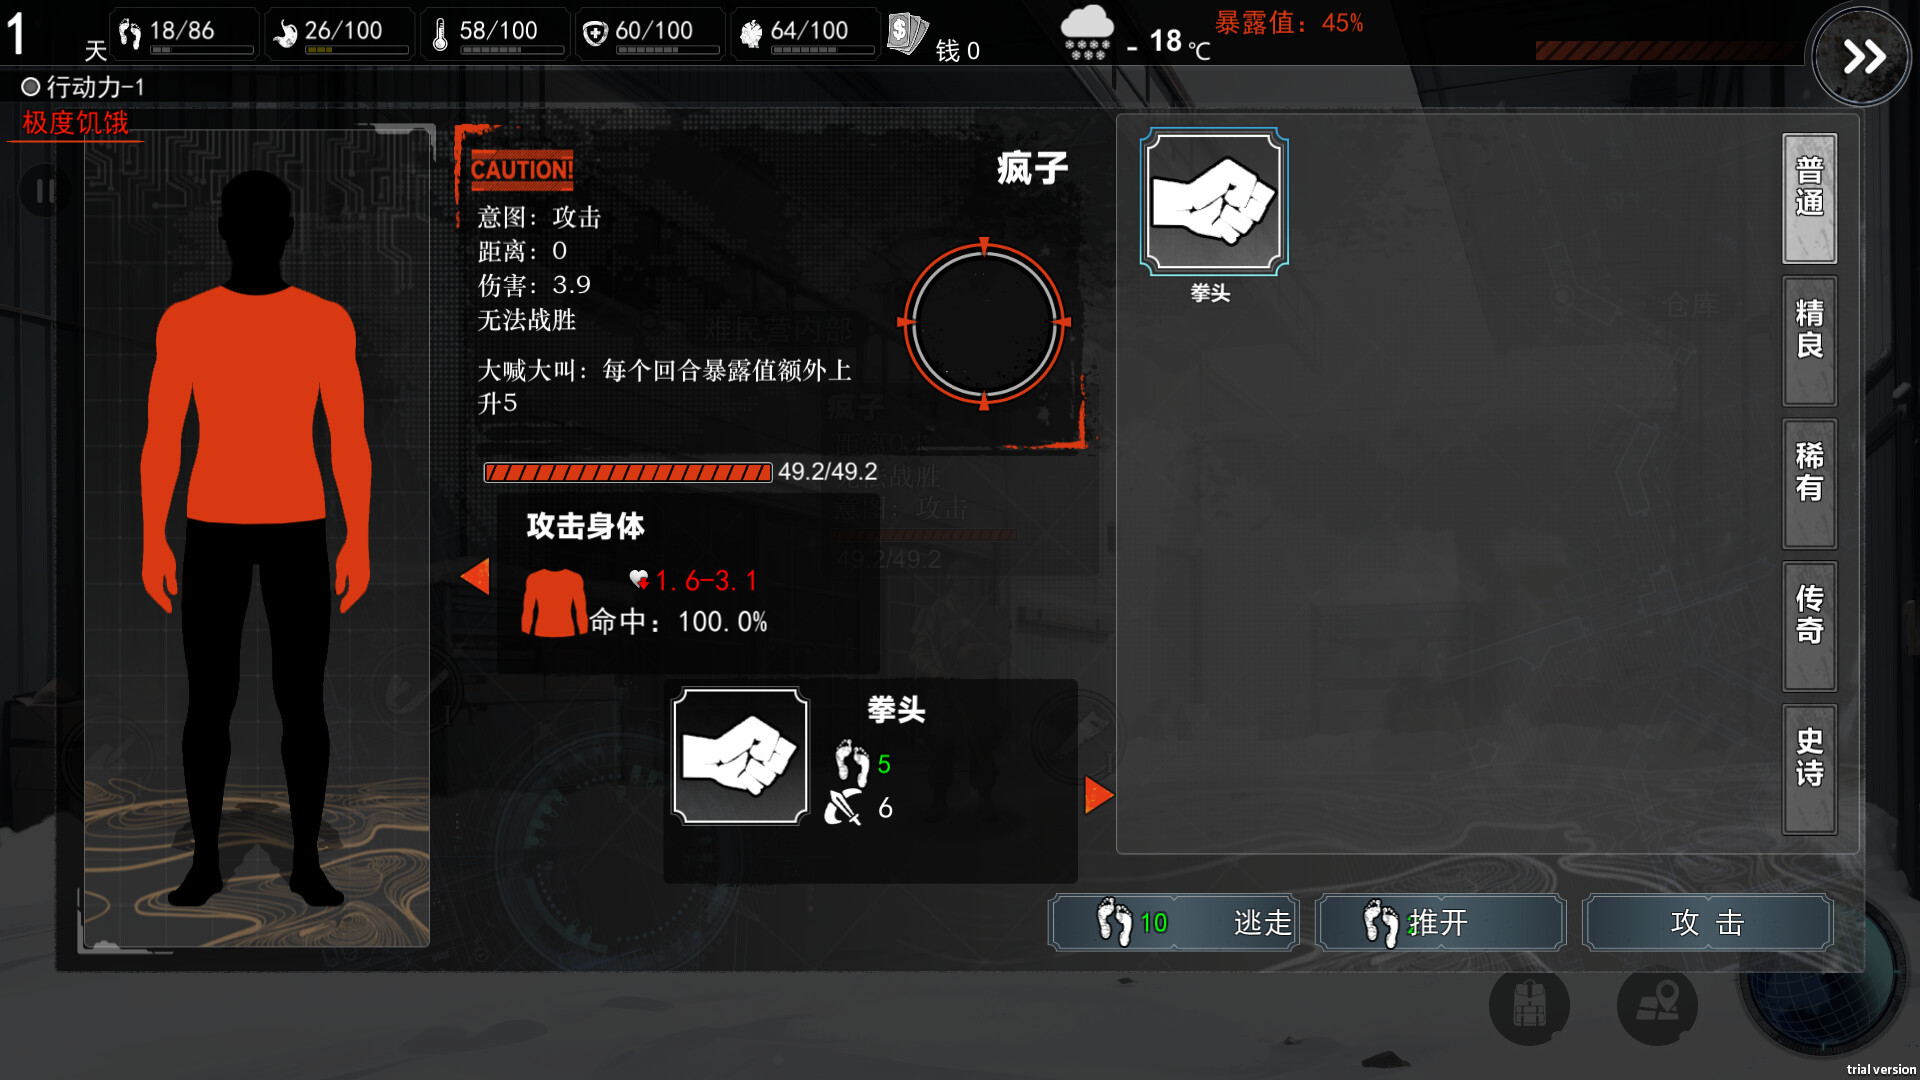
Task: Click the 逃走 flee button
Action: [x=1174, y=922]
